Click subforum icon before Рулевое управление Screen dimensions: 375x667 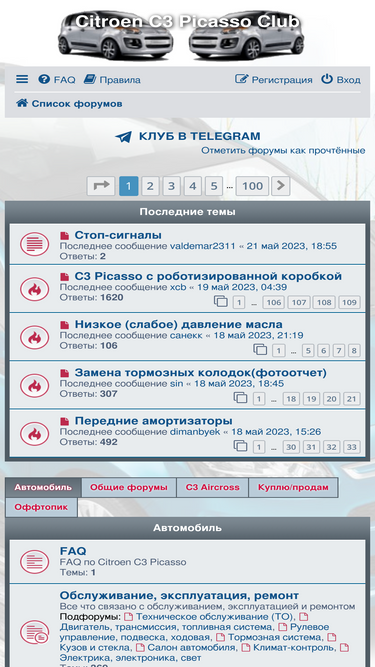[283, 627]
